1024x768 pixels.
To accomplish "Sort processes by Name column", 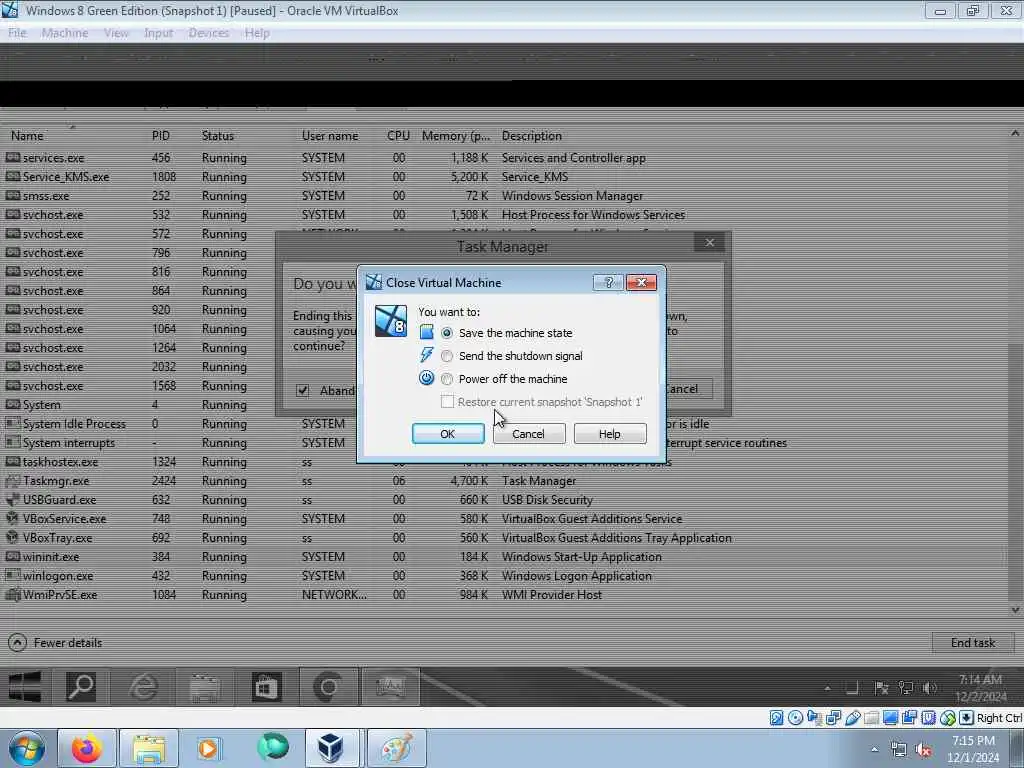I will tap(27, 136).
